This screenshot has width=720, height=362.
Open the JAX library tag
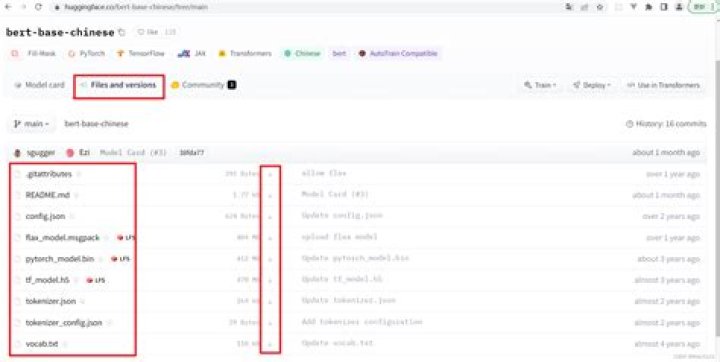[x=192, y=53]
